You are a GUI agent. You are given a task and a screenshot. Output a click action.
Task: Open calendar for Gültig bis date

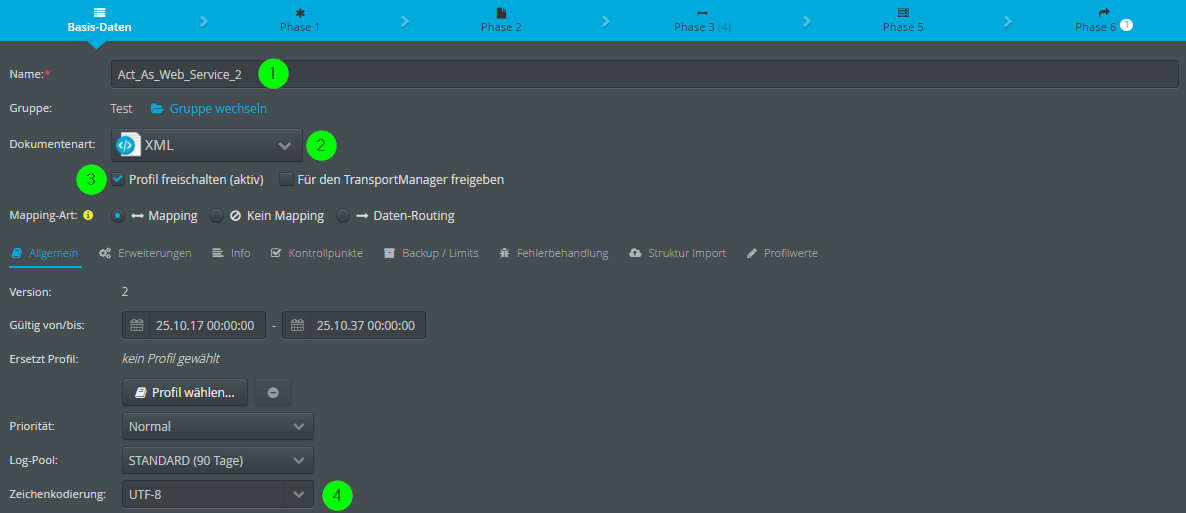pos(297,325)
